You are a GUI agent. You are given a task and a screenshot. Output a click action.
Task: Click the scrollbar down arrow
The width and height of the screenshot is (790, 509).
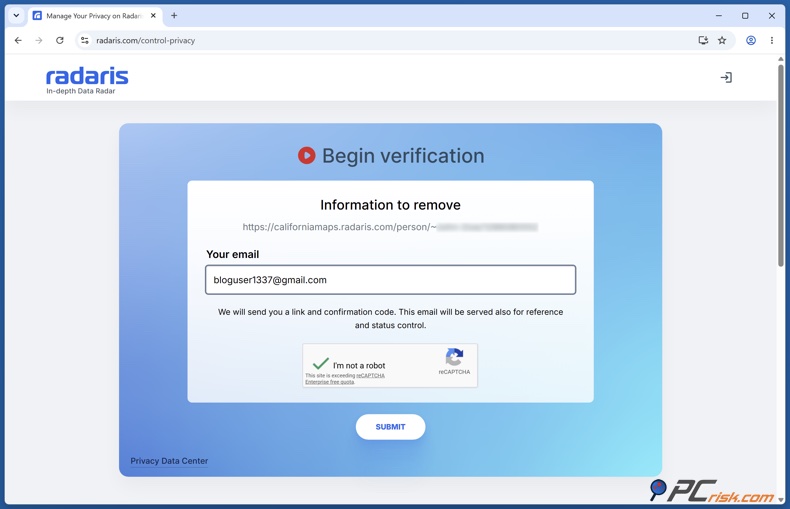[x=780, y=499]
